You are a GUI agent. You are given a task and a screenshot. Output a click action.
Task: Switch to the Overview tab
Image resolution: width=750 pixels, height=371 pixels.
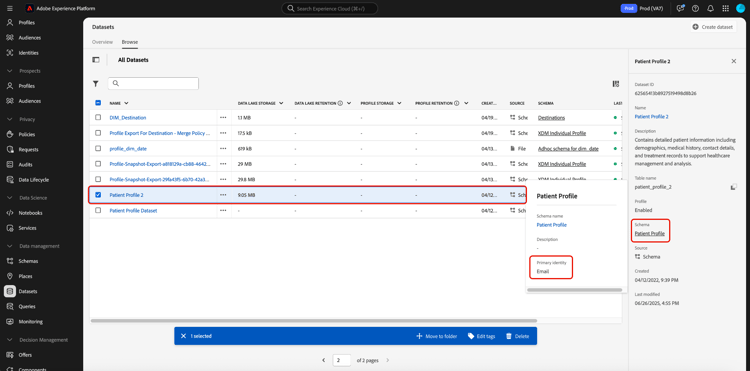click(x=102, y=42)
